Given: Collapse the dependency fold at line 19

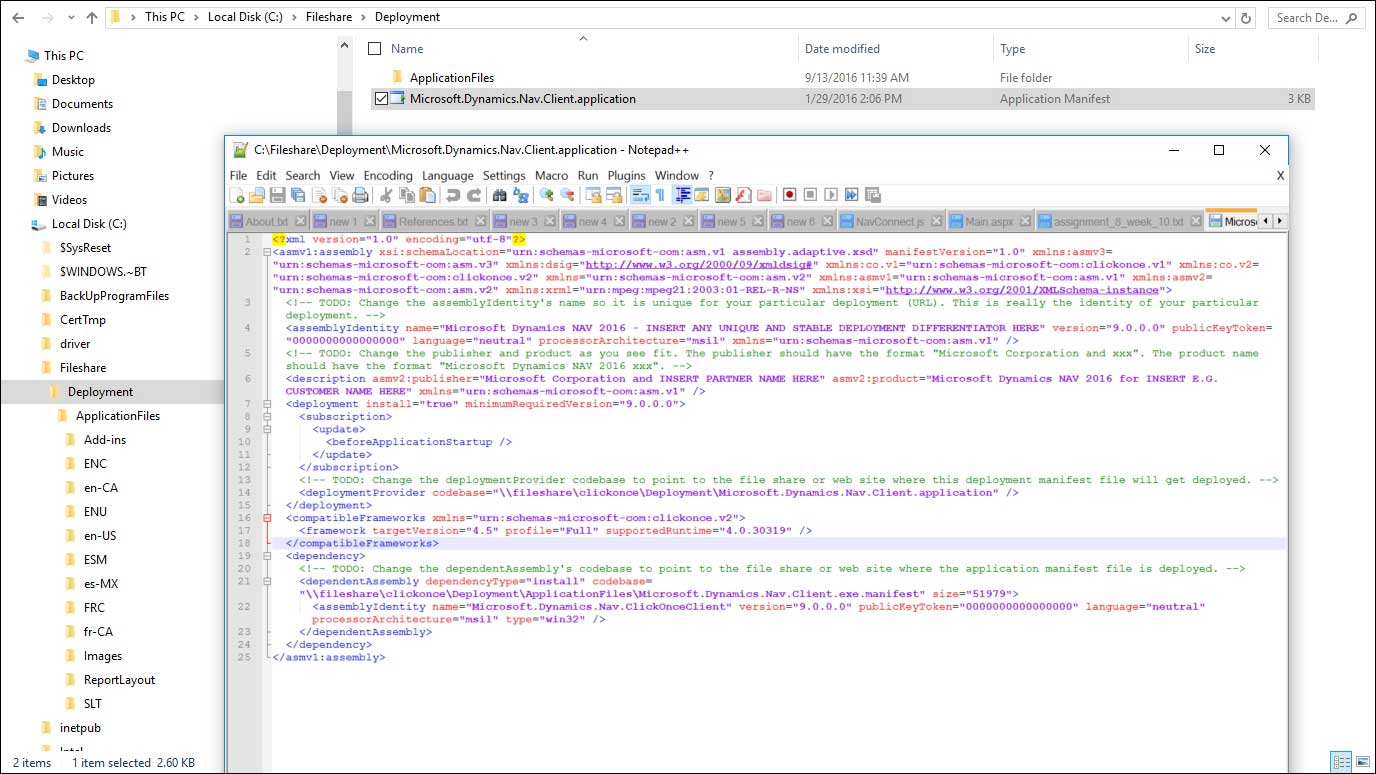Looking at the screenshot, I should pyautogui.click(x=265, y=555).
